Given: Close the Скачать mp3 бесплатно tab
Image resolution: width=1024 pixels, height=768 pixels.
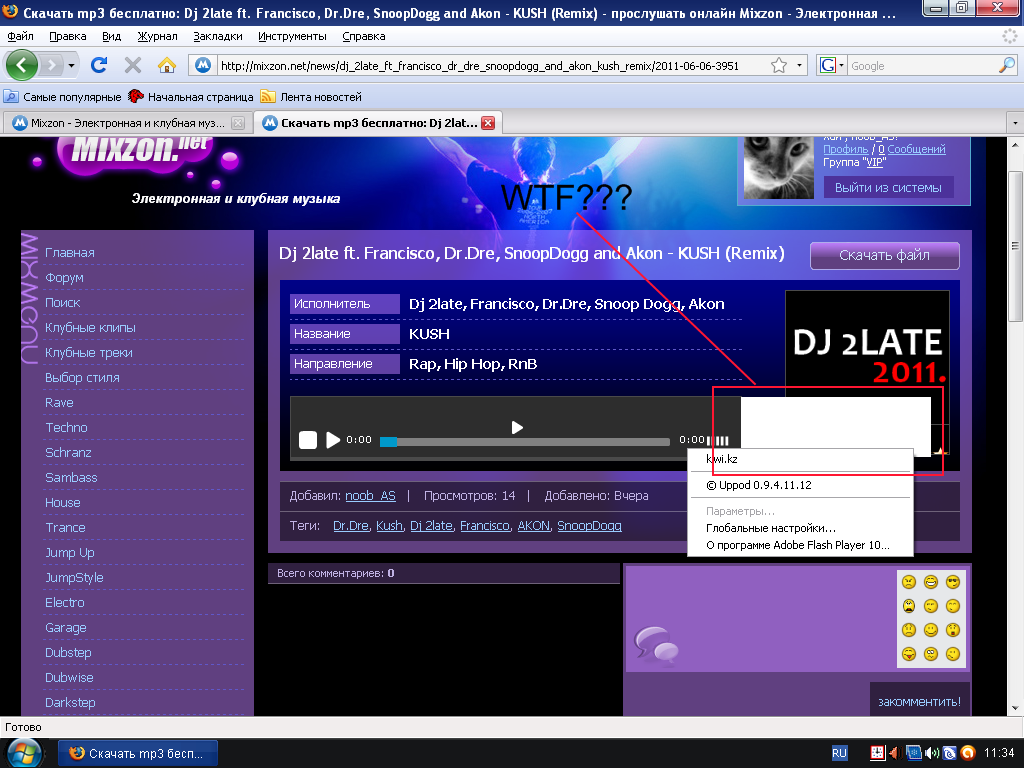Looking at the screenshot, I should click(x=488, y=123).
